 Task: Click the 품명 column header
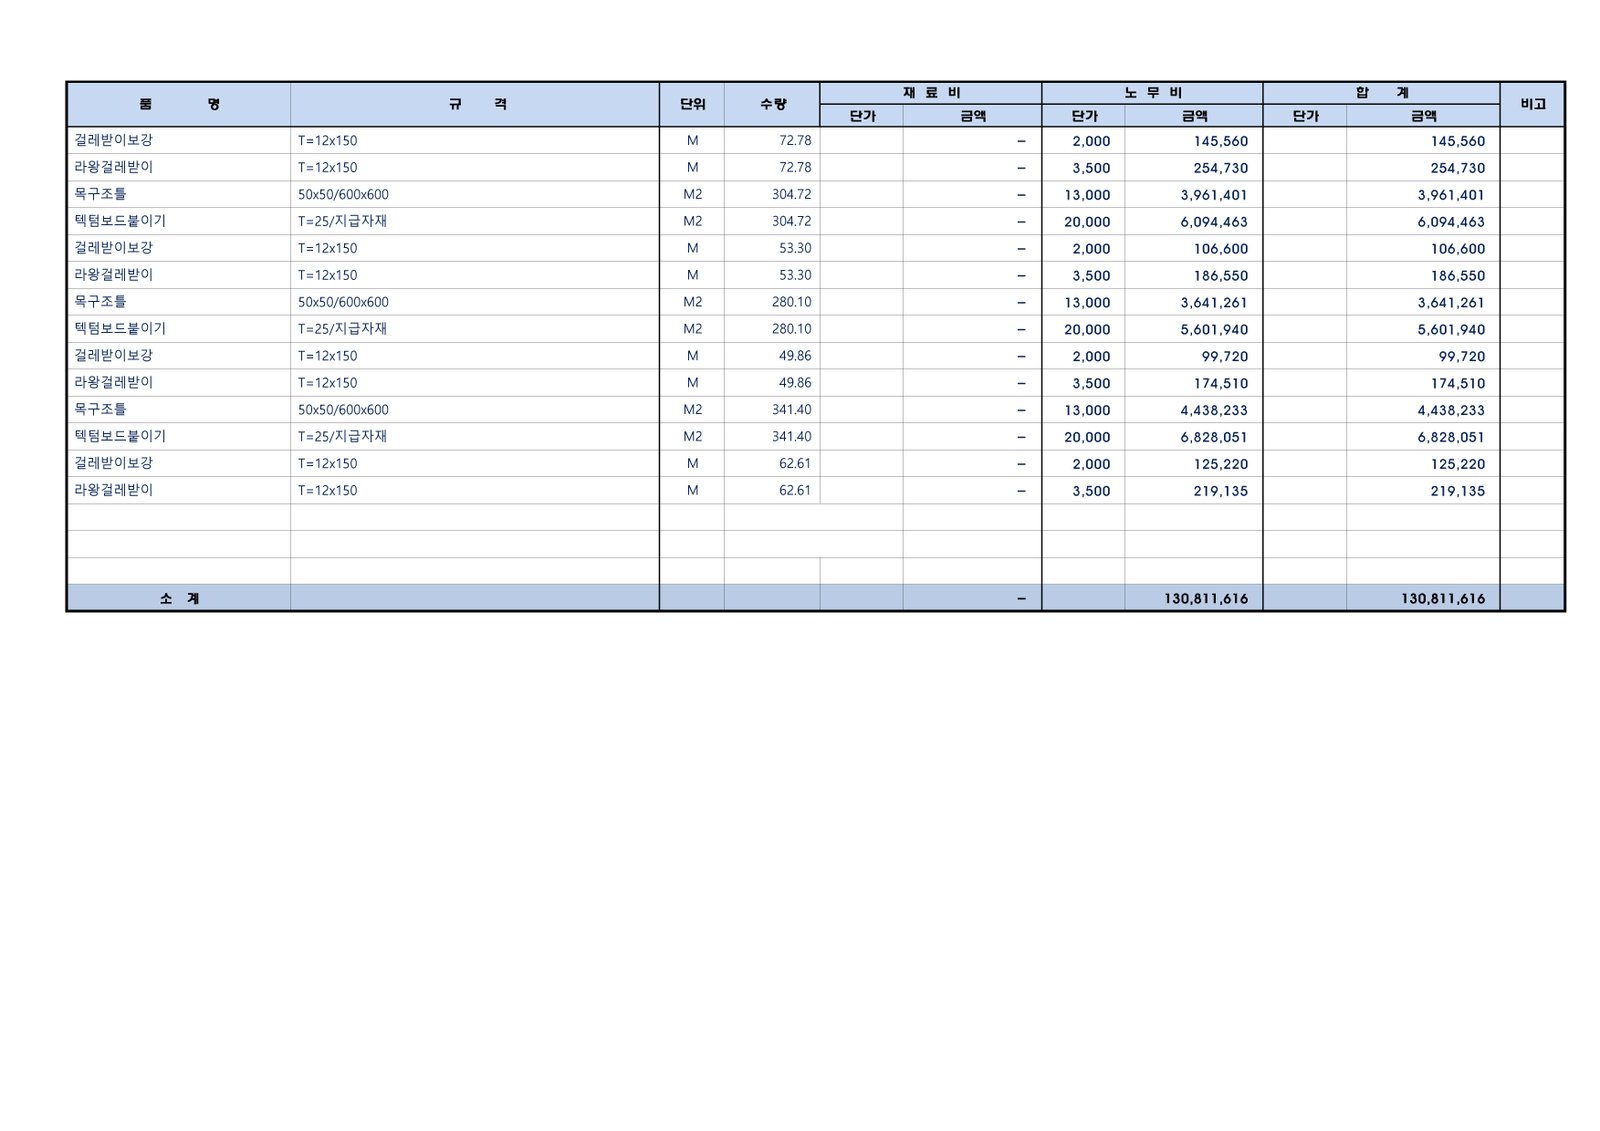179,104
